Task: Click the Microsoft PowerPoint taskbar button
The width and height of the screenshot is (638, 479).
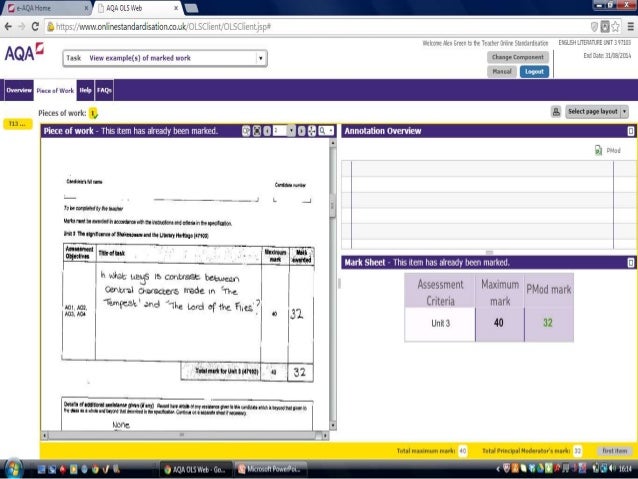Action: (271, 469)
